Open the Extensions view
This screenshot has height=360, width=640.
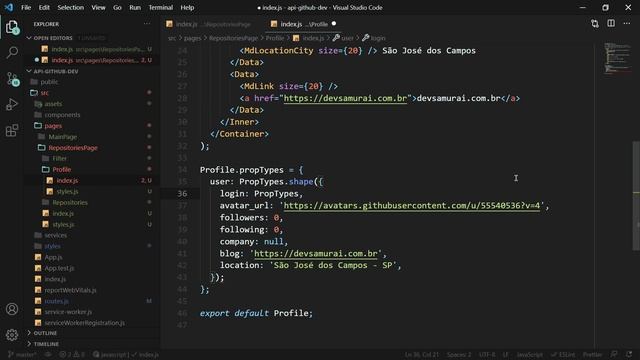point(12,131)
